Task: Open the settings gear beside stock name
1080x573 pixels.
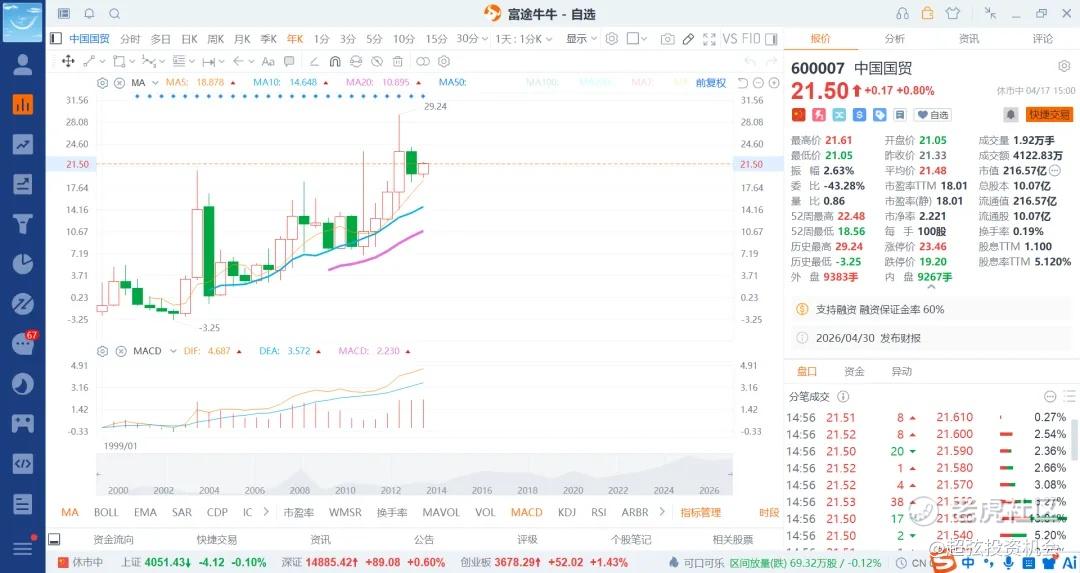Action: [1064, 68]
